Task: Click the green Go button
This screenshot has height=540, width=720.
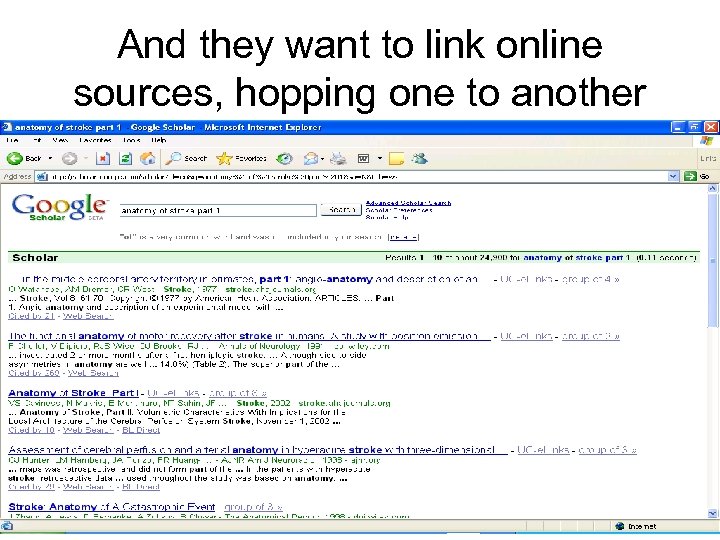Action: (697, 176)
